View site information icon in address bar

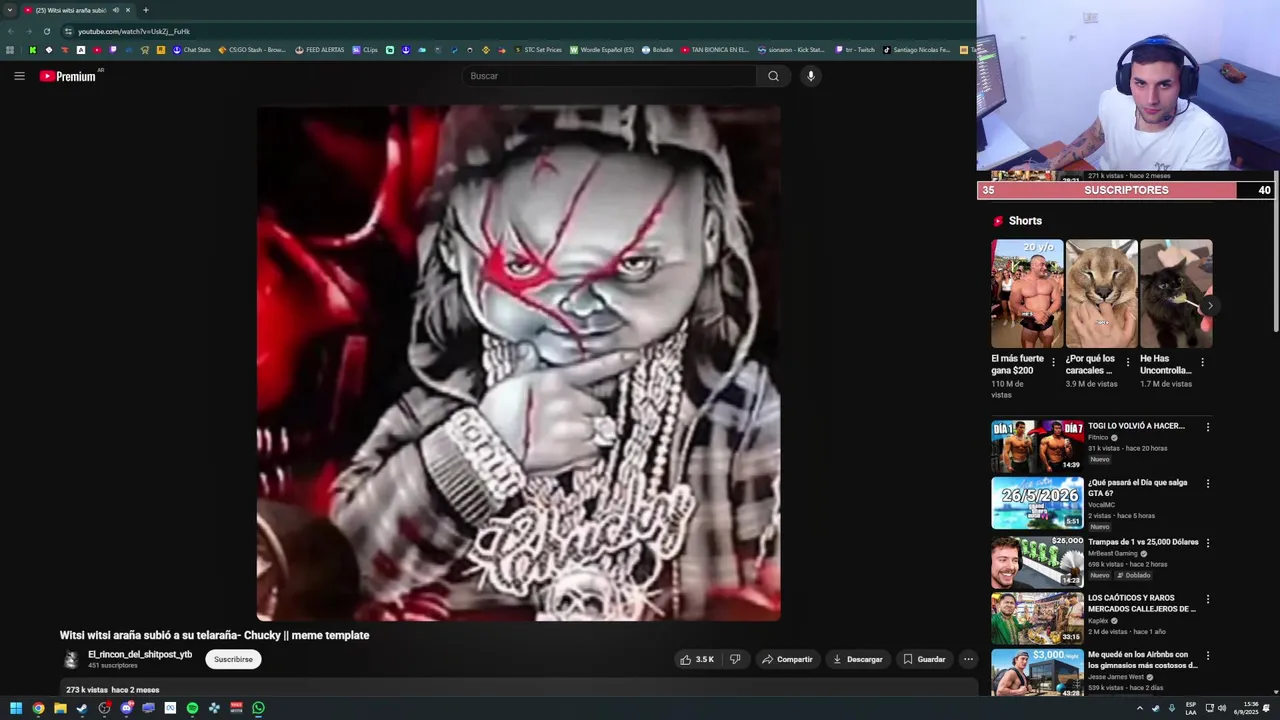pos(68,31)
